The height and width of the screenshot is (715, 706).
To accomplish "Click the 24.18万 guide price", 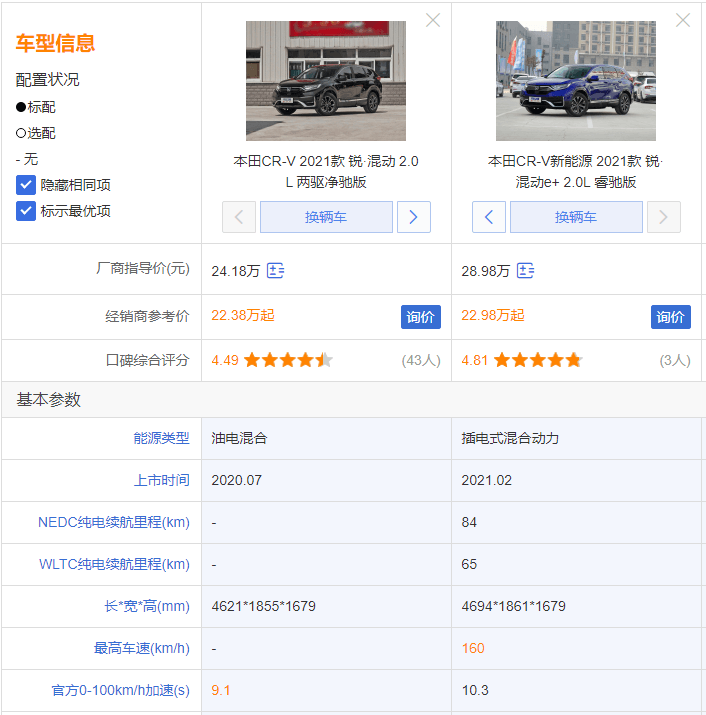I will click(x=235, y=271).
